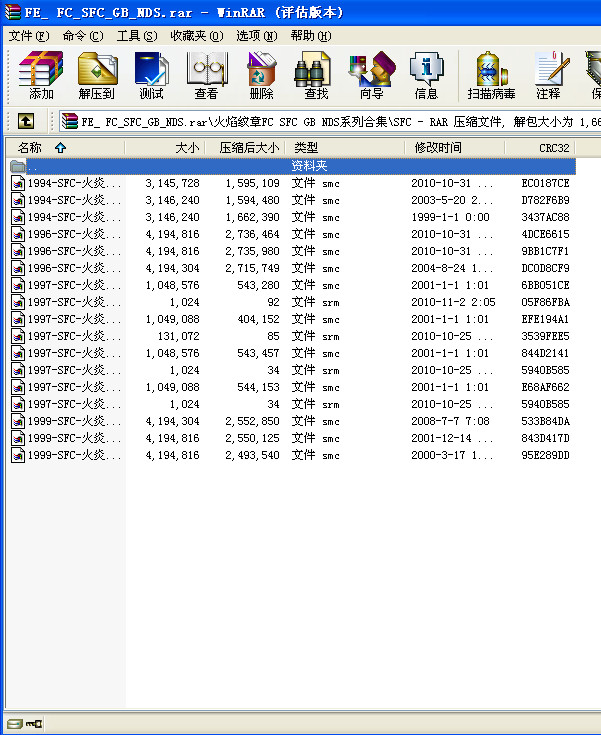Open the 文件(F) menu
The width and height of the screenshot is (601, 735).
29,36
